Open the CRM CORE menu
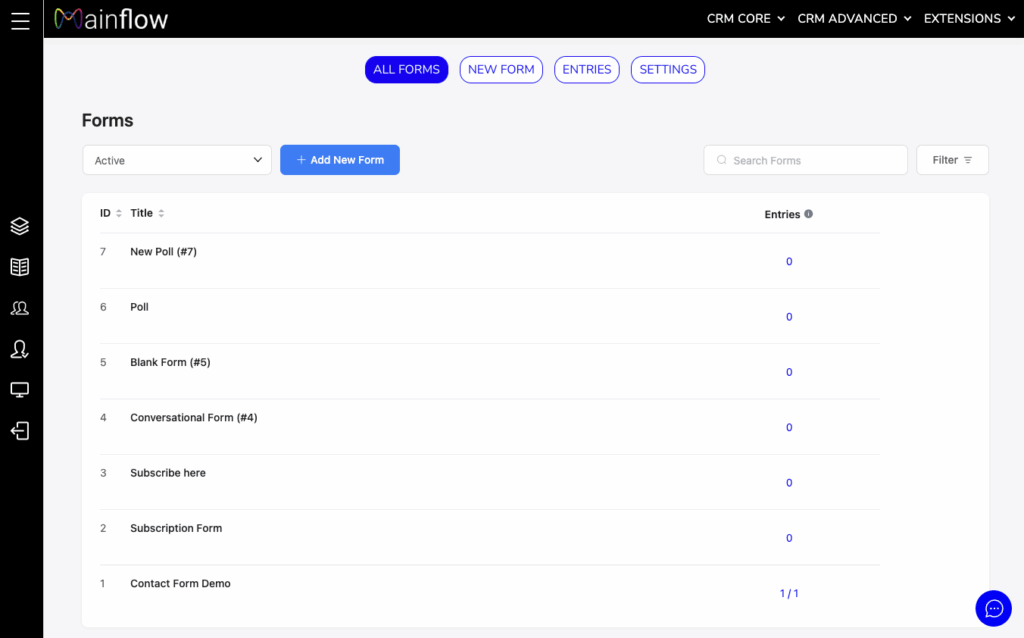The height and width of the screenshot is (638, 1024). (x=745, y=19)
